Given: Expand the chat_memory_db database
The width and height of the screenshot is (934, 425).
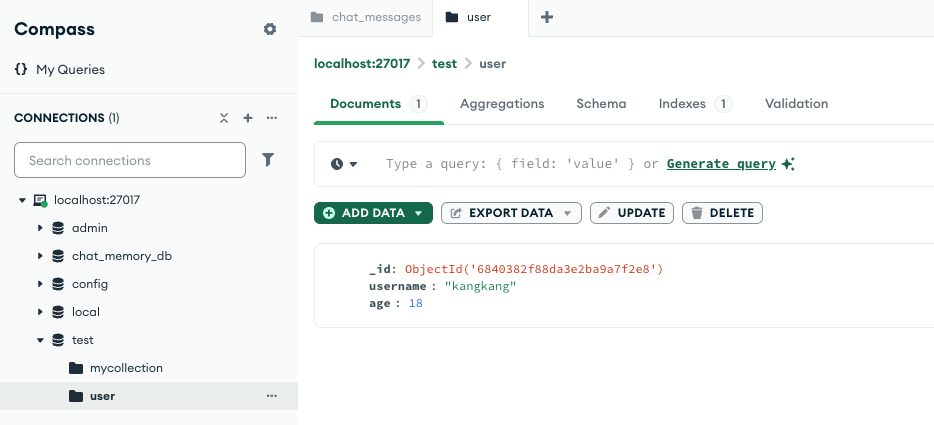Looking at the screenshot, I should 40,256.
